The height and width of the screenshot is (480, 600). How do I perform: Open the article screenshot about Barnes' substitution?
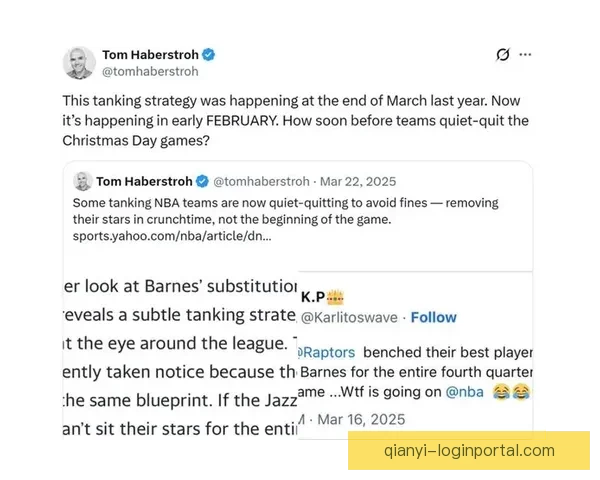click(180, 350)
